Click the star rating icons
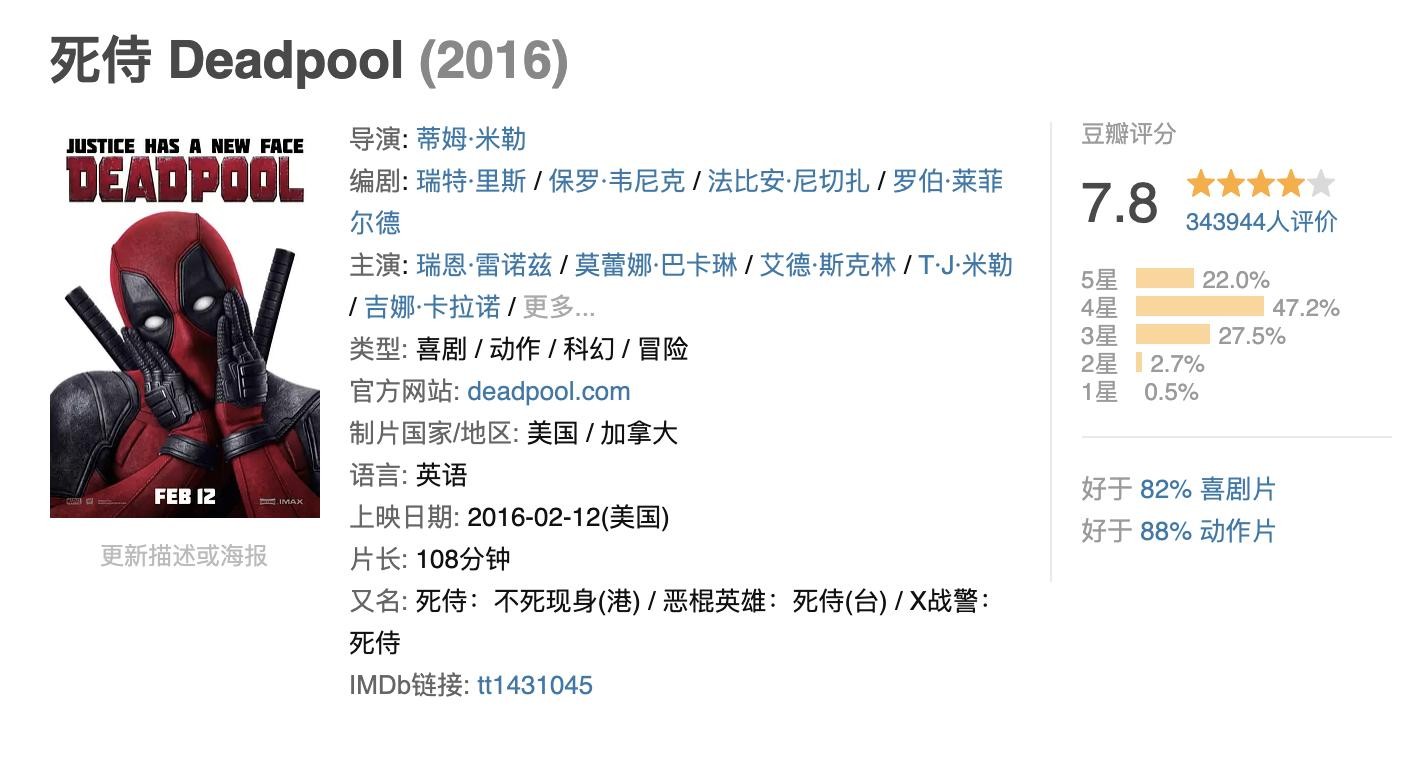This screenshot has height=764, width=1426. 1260,184
